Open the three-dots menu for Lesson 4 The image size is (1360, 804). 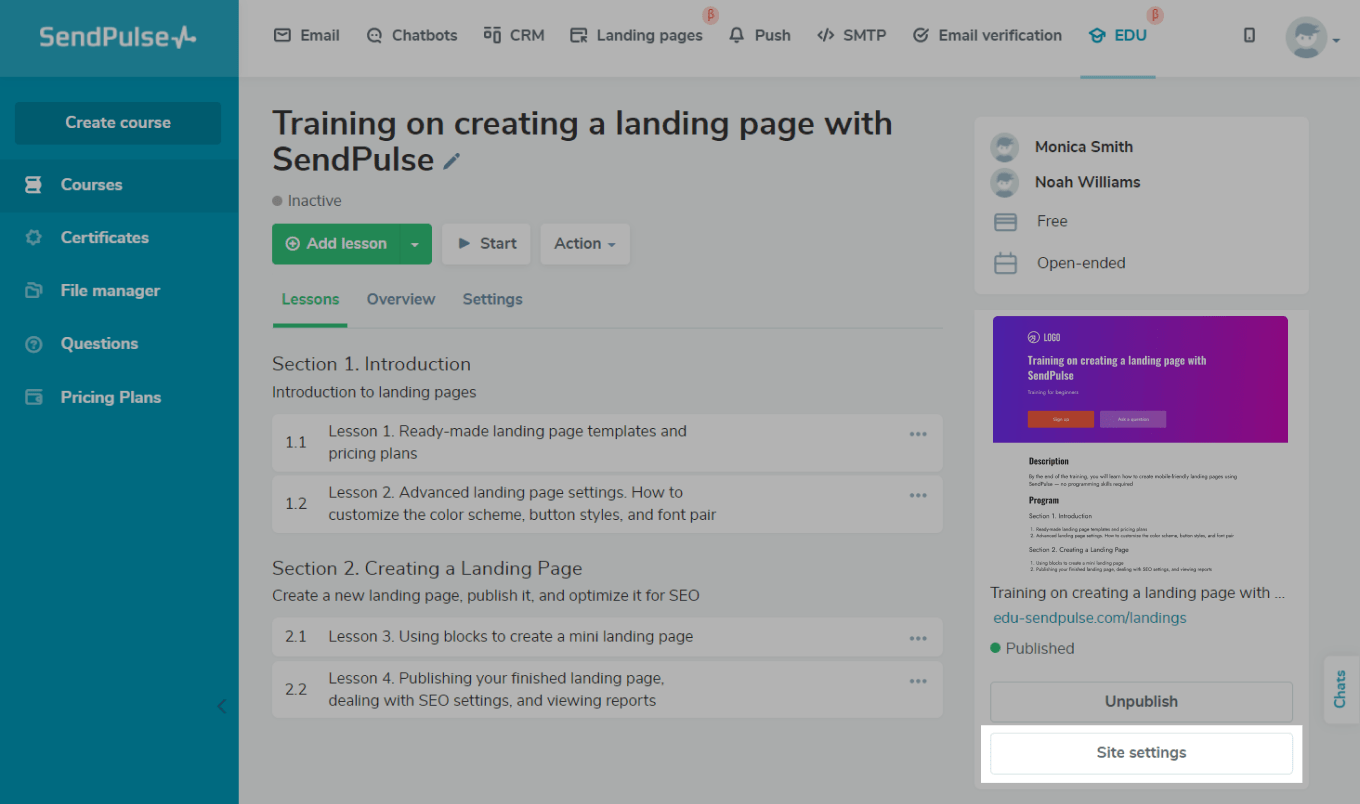(x=918, y=681)
